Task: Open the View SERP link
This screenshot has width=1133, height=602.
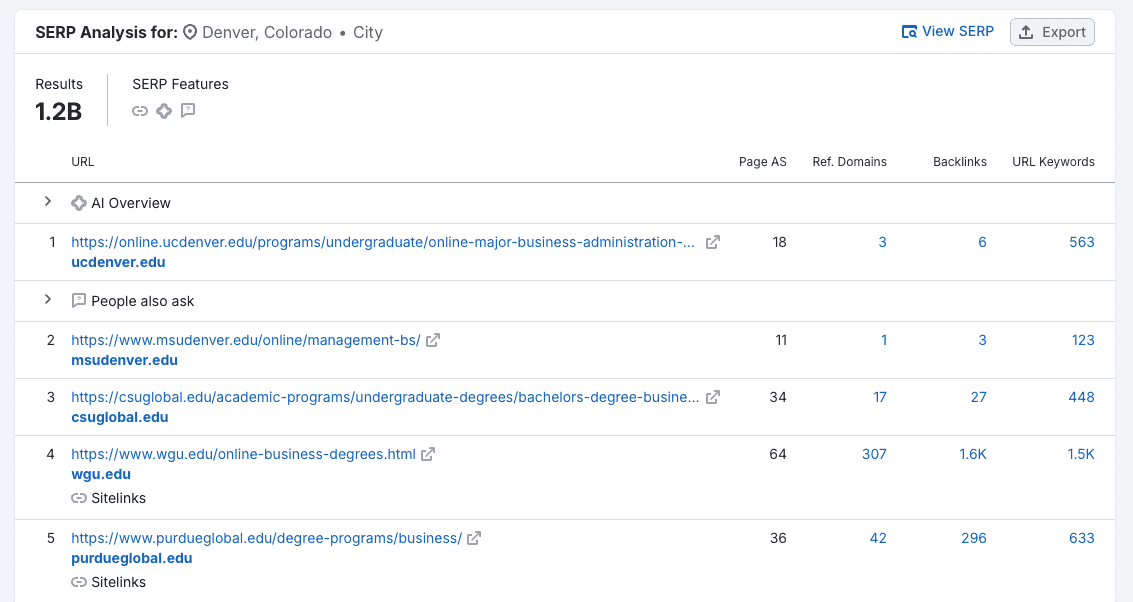Action: pos(947,31)
